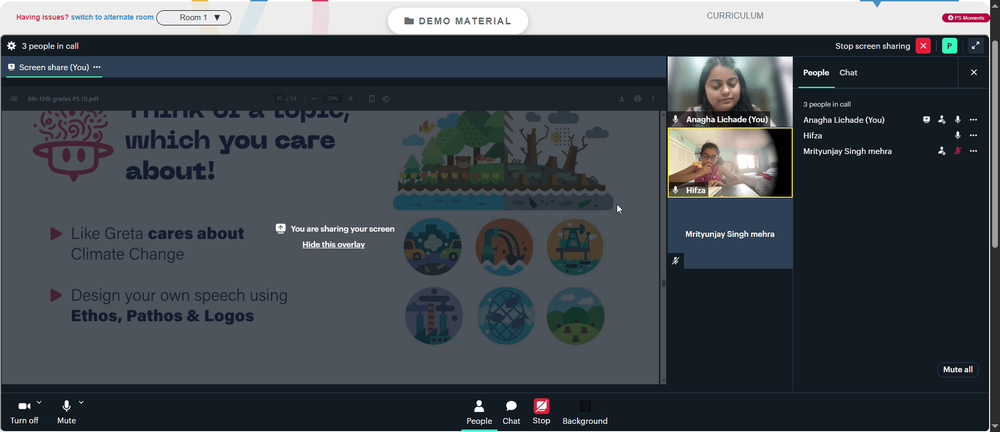Click the 59% PDF zoom field

tap(332, 99)
